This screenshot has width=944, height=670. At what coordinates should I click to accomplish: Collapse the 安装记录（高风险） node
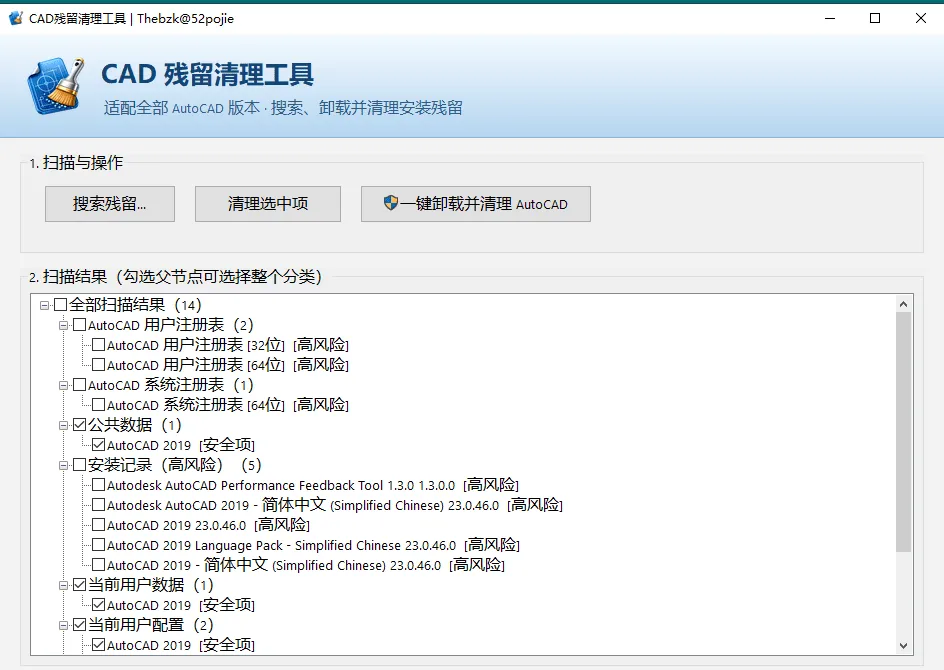pos(63,465)
